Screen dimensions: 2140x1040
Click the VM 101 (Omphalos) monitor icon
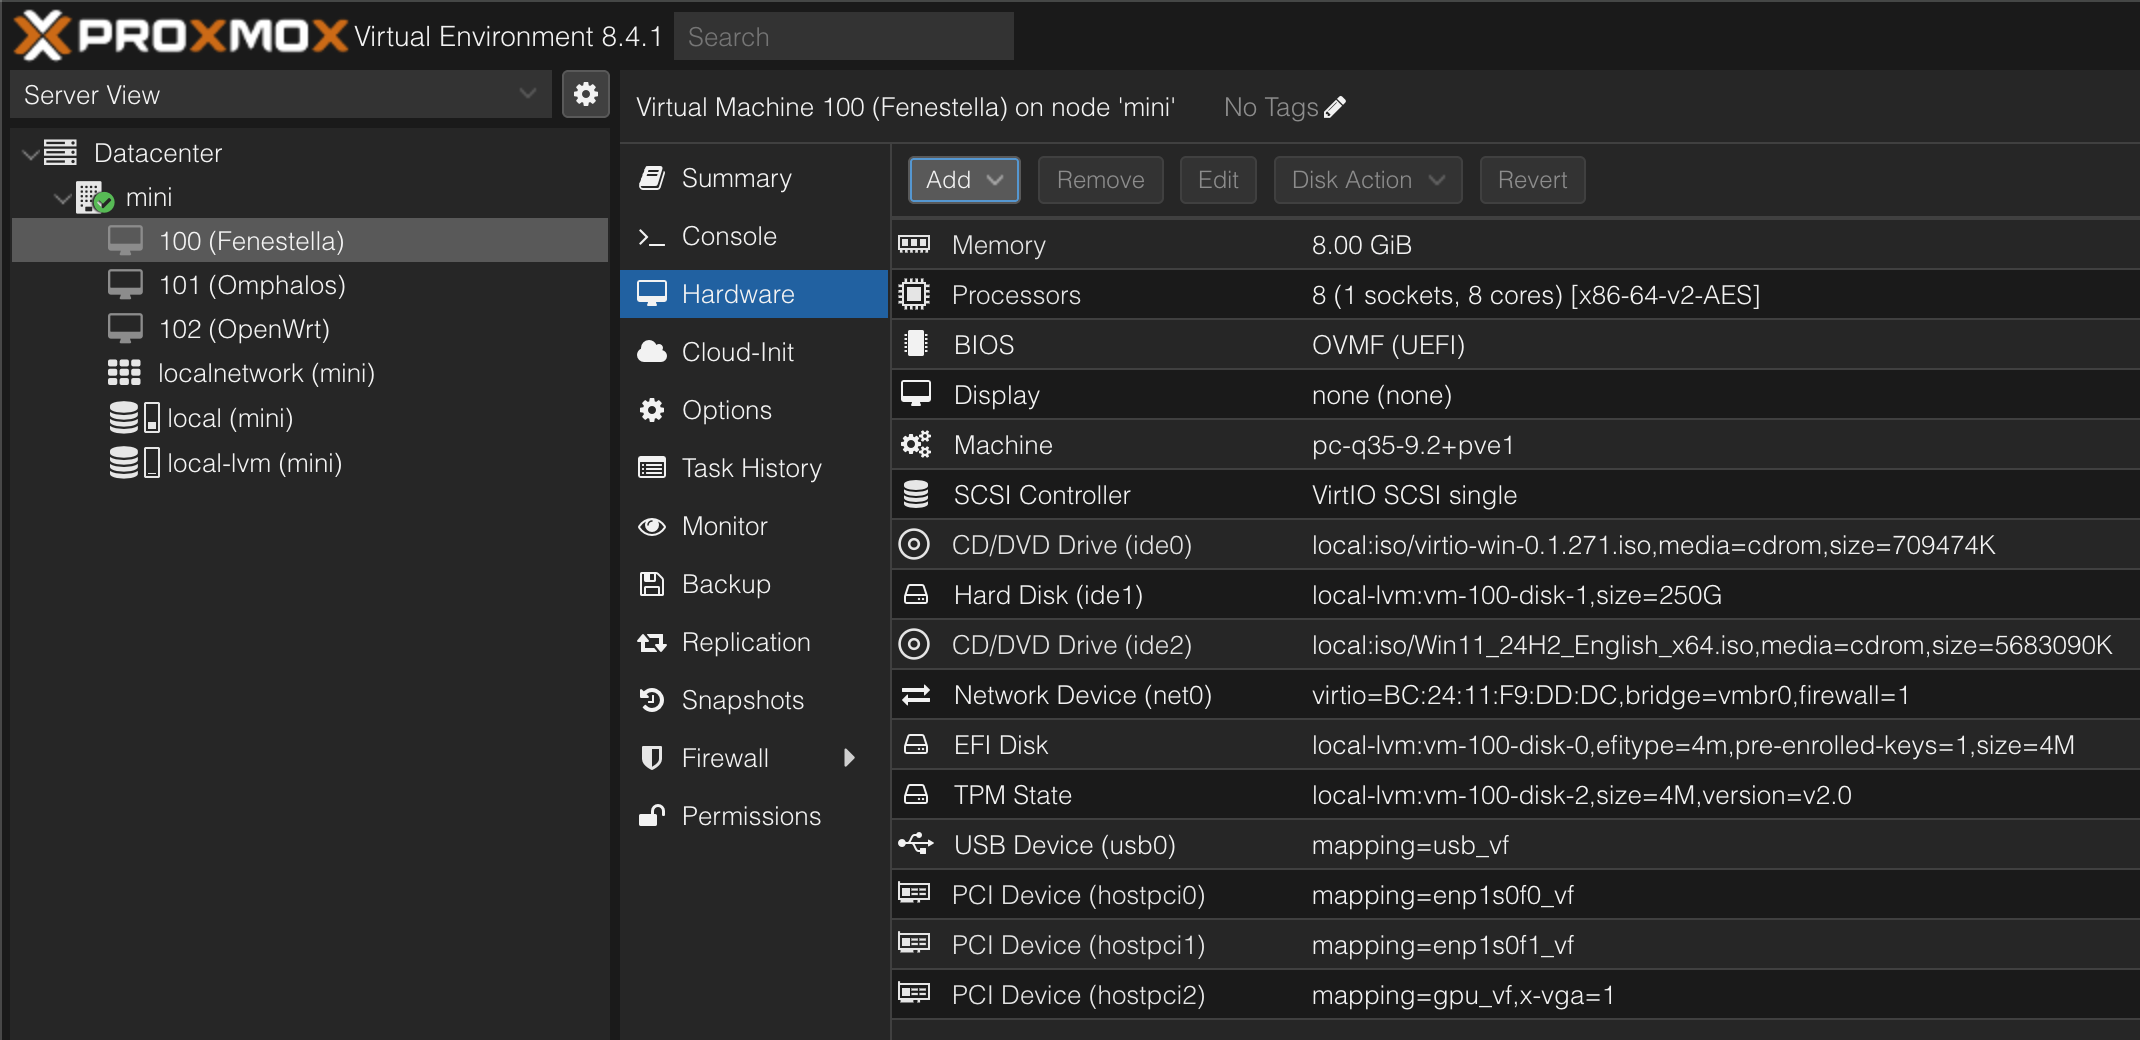pyautogui.click(x=125, y=285)
